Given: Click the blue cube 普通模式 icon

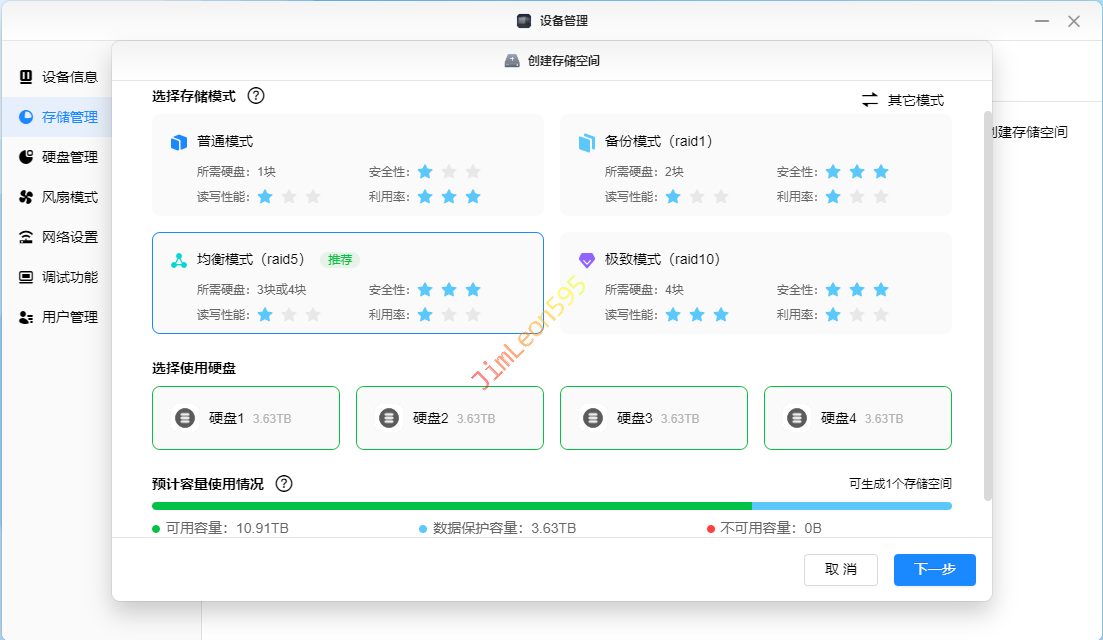Looking at the screenshot, I should pyautogui.click(x=179, y=142).
